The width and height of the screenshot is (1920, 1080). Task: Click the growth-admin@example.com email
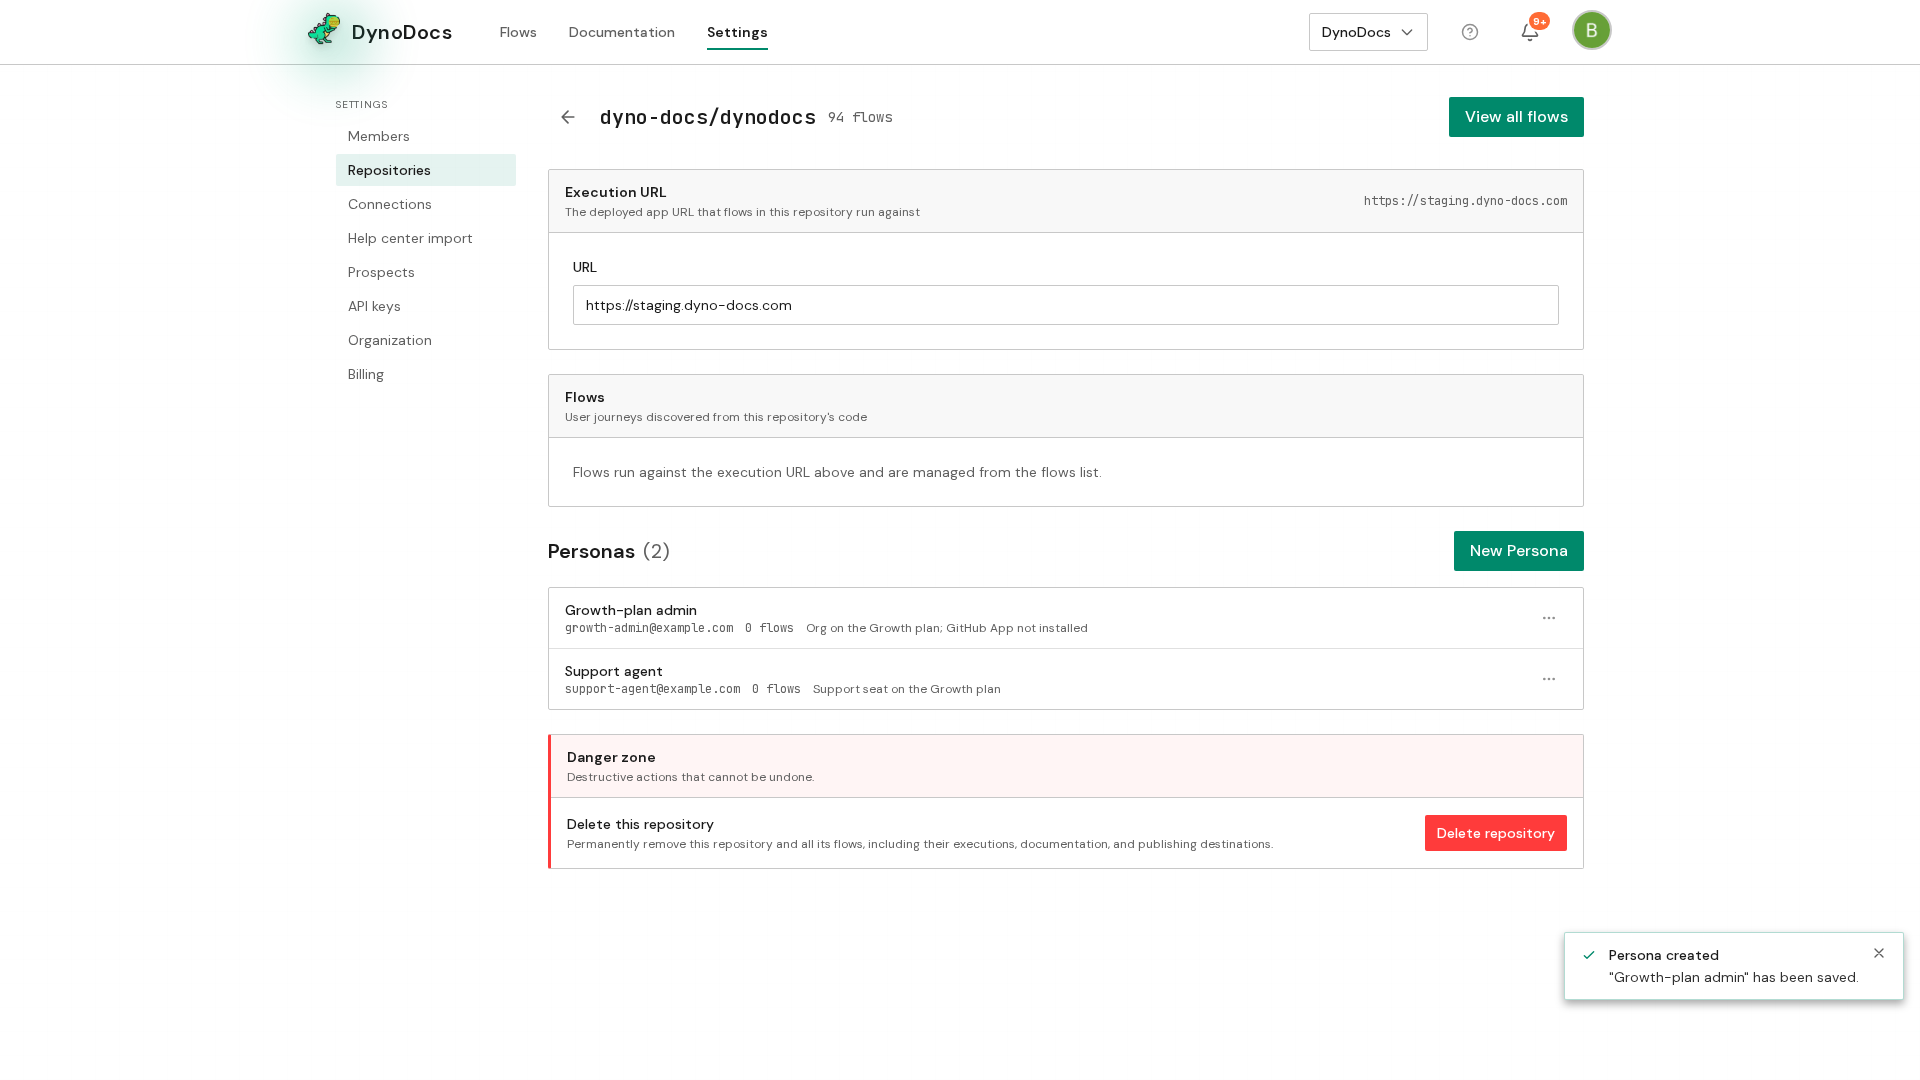649,628
